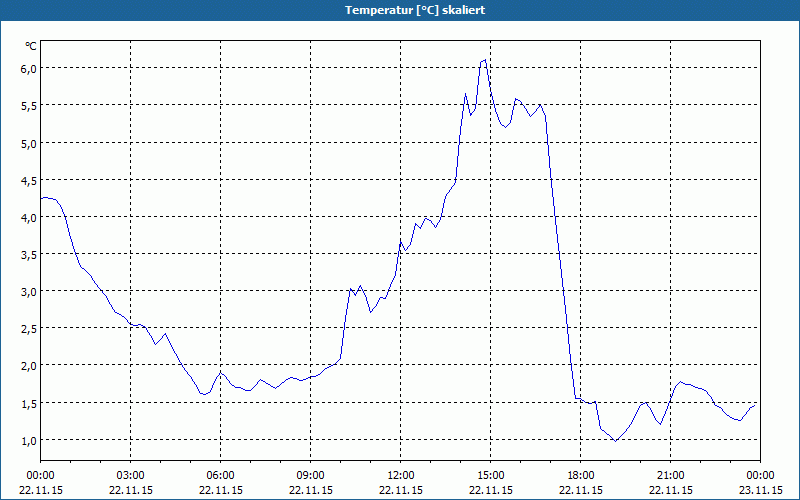Choose the 2,5 y-axis label
800x500 pixels.
point(29,329)
